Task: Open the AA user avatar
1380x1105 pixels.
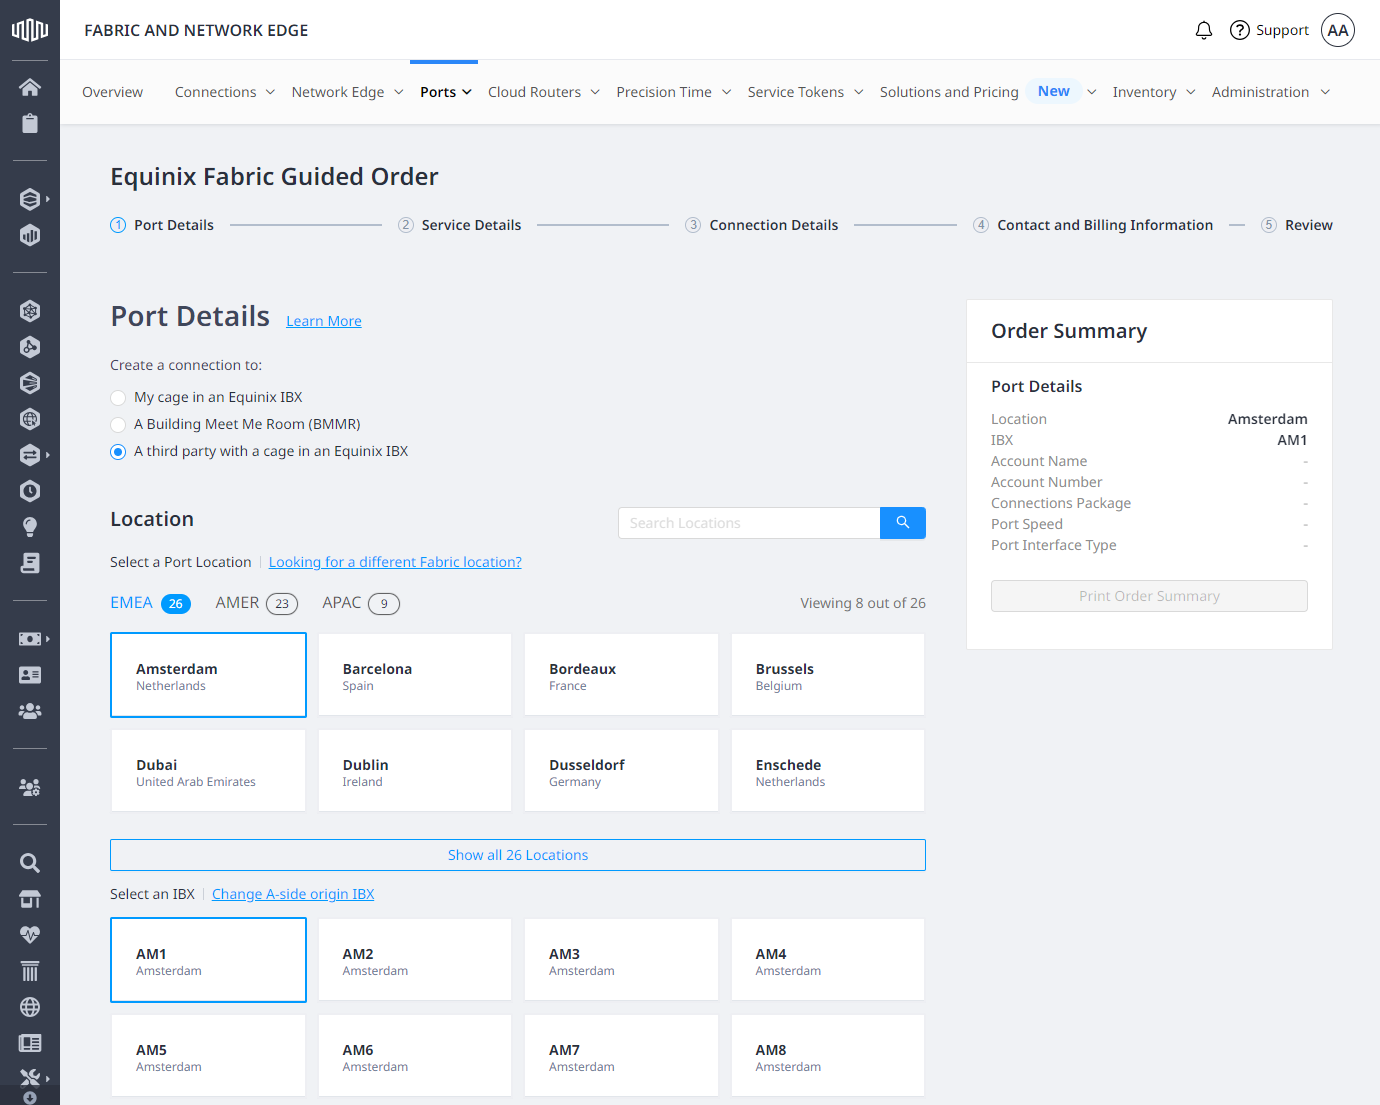Action: [1338, 30]
